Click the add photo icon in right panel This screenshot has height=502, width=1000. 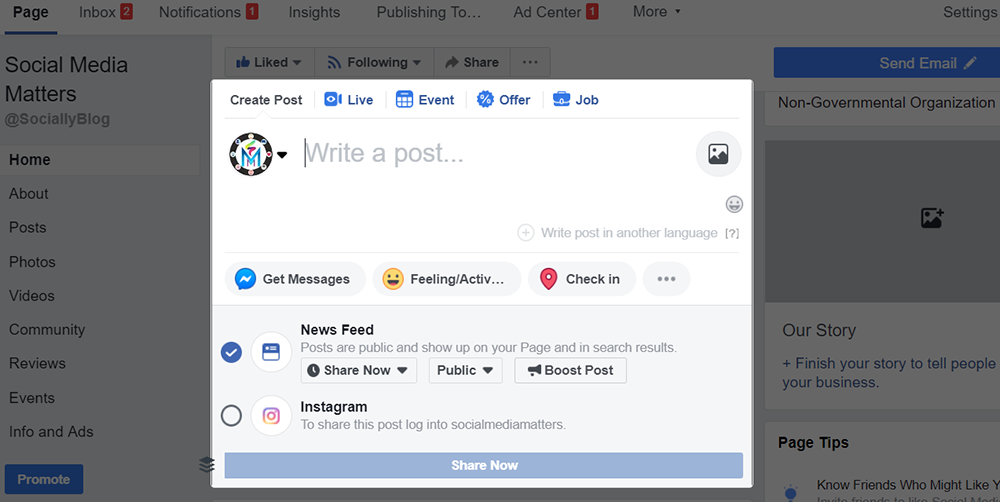click(932, 218)
